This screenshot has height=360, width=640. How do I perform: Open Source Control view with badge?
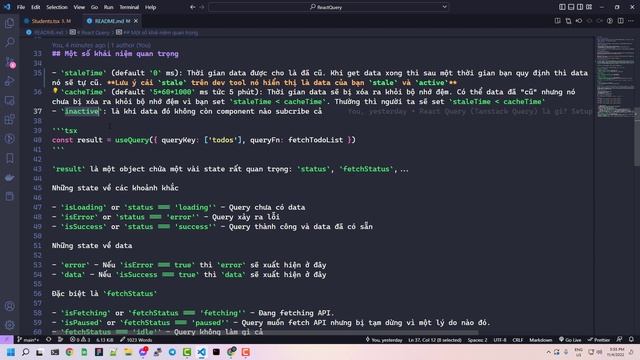(10, 62)
